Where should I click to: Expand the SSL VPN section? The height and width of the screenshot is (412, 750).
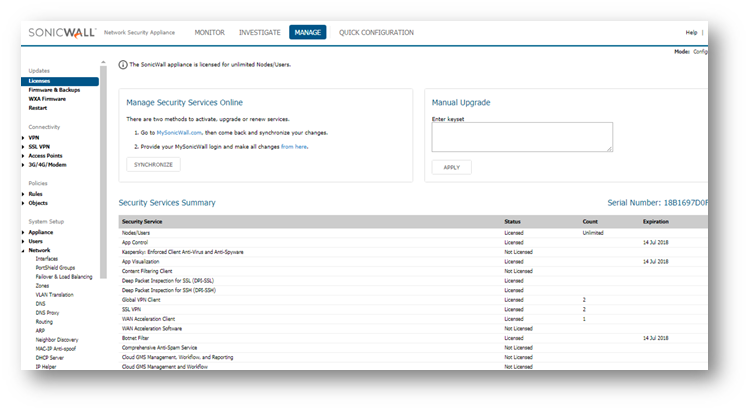(23, 146)
